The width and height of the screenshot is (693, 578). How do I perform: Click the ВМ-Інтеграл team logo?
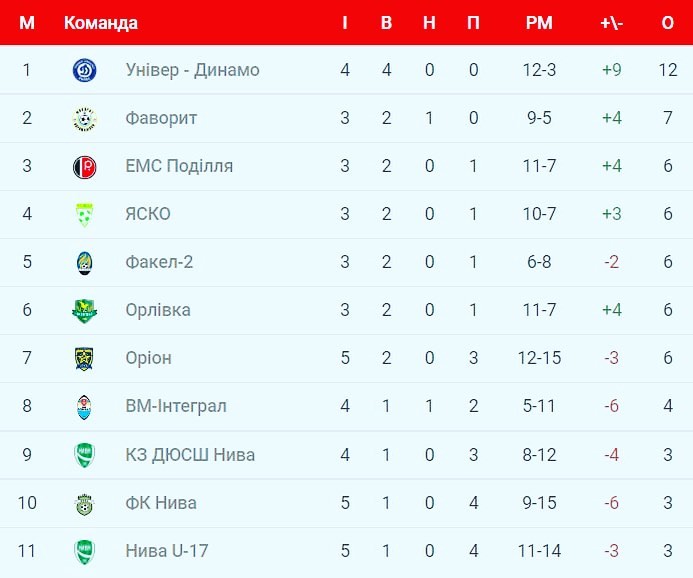[x=84, y=406]
